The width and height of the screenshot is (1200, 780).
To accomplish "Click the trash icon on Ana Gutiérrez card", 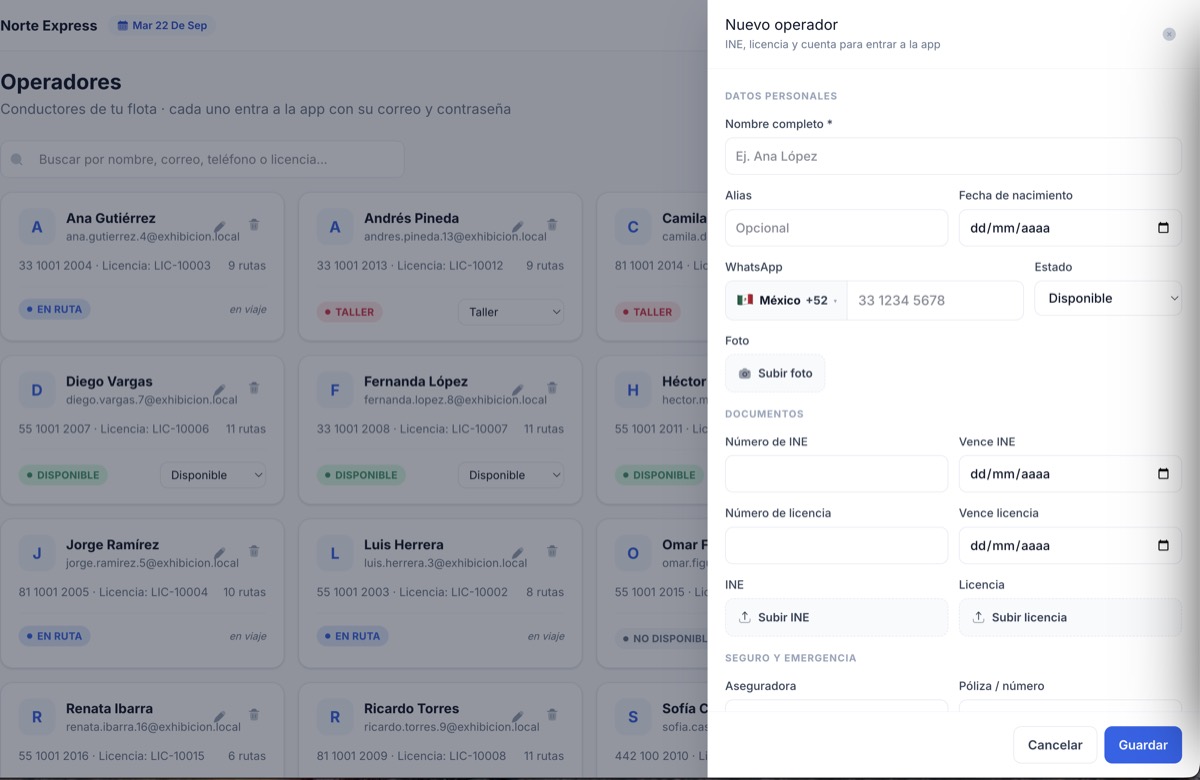I will [254, 226].
